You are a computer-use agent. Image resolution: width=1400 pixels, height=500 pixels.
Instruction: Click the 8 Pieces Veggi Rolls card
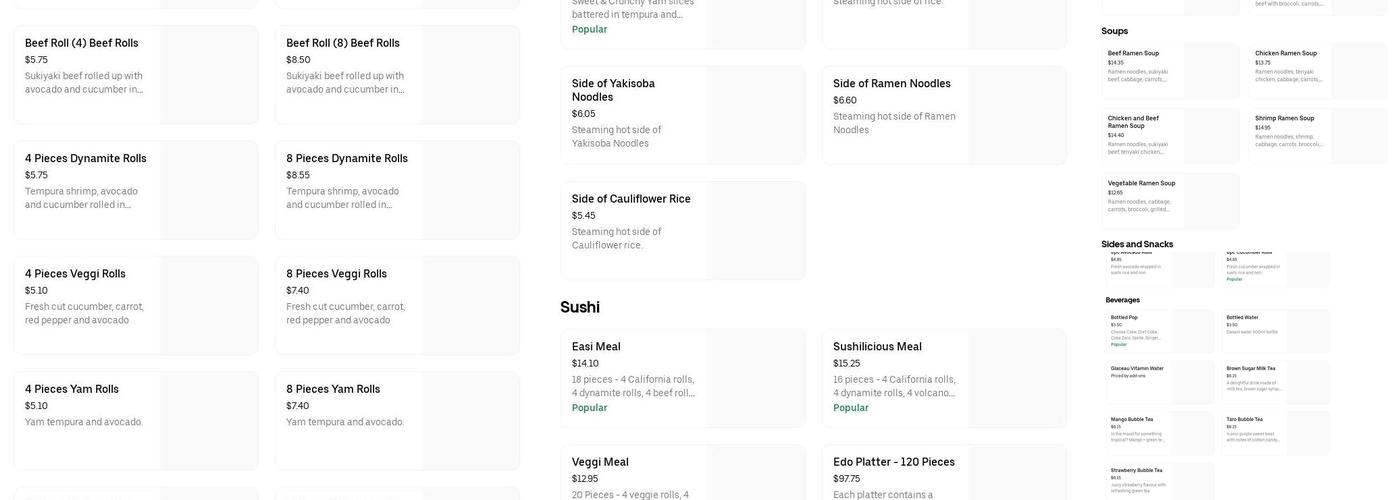click(x=397, y=305)
